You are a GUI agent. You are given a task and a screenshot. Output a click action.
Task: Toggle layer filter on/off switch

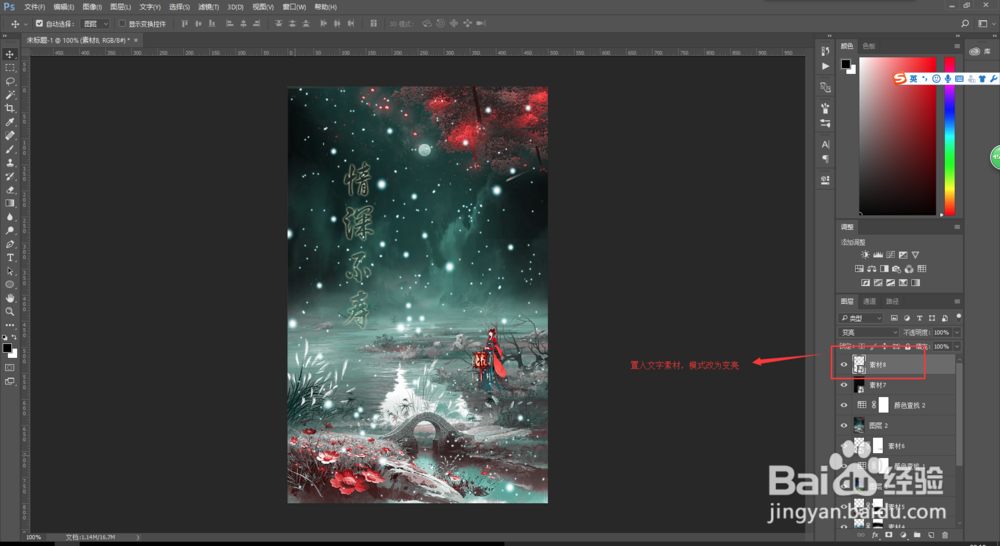[x=959, y=317]
